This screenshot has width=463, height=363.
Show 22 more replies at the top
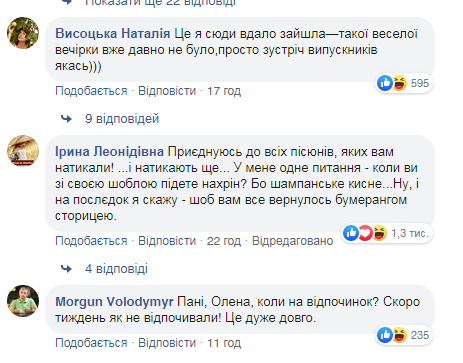[160, 3]
